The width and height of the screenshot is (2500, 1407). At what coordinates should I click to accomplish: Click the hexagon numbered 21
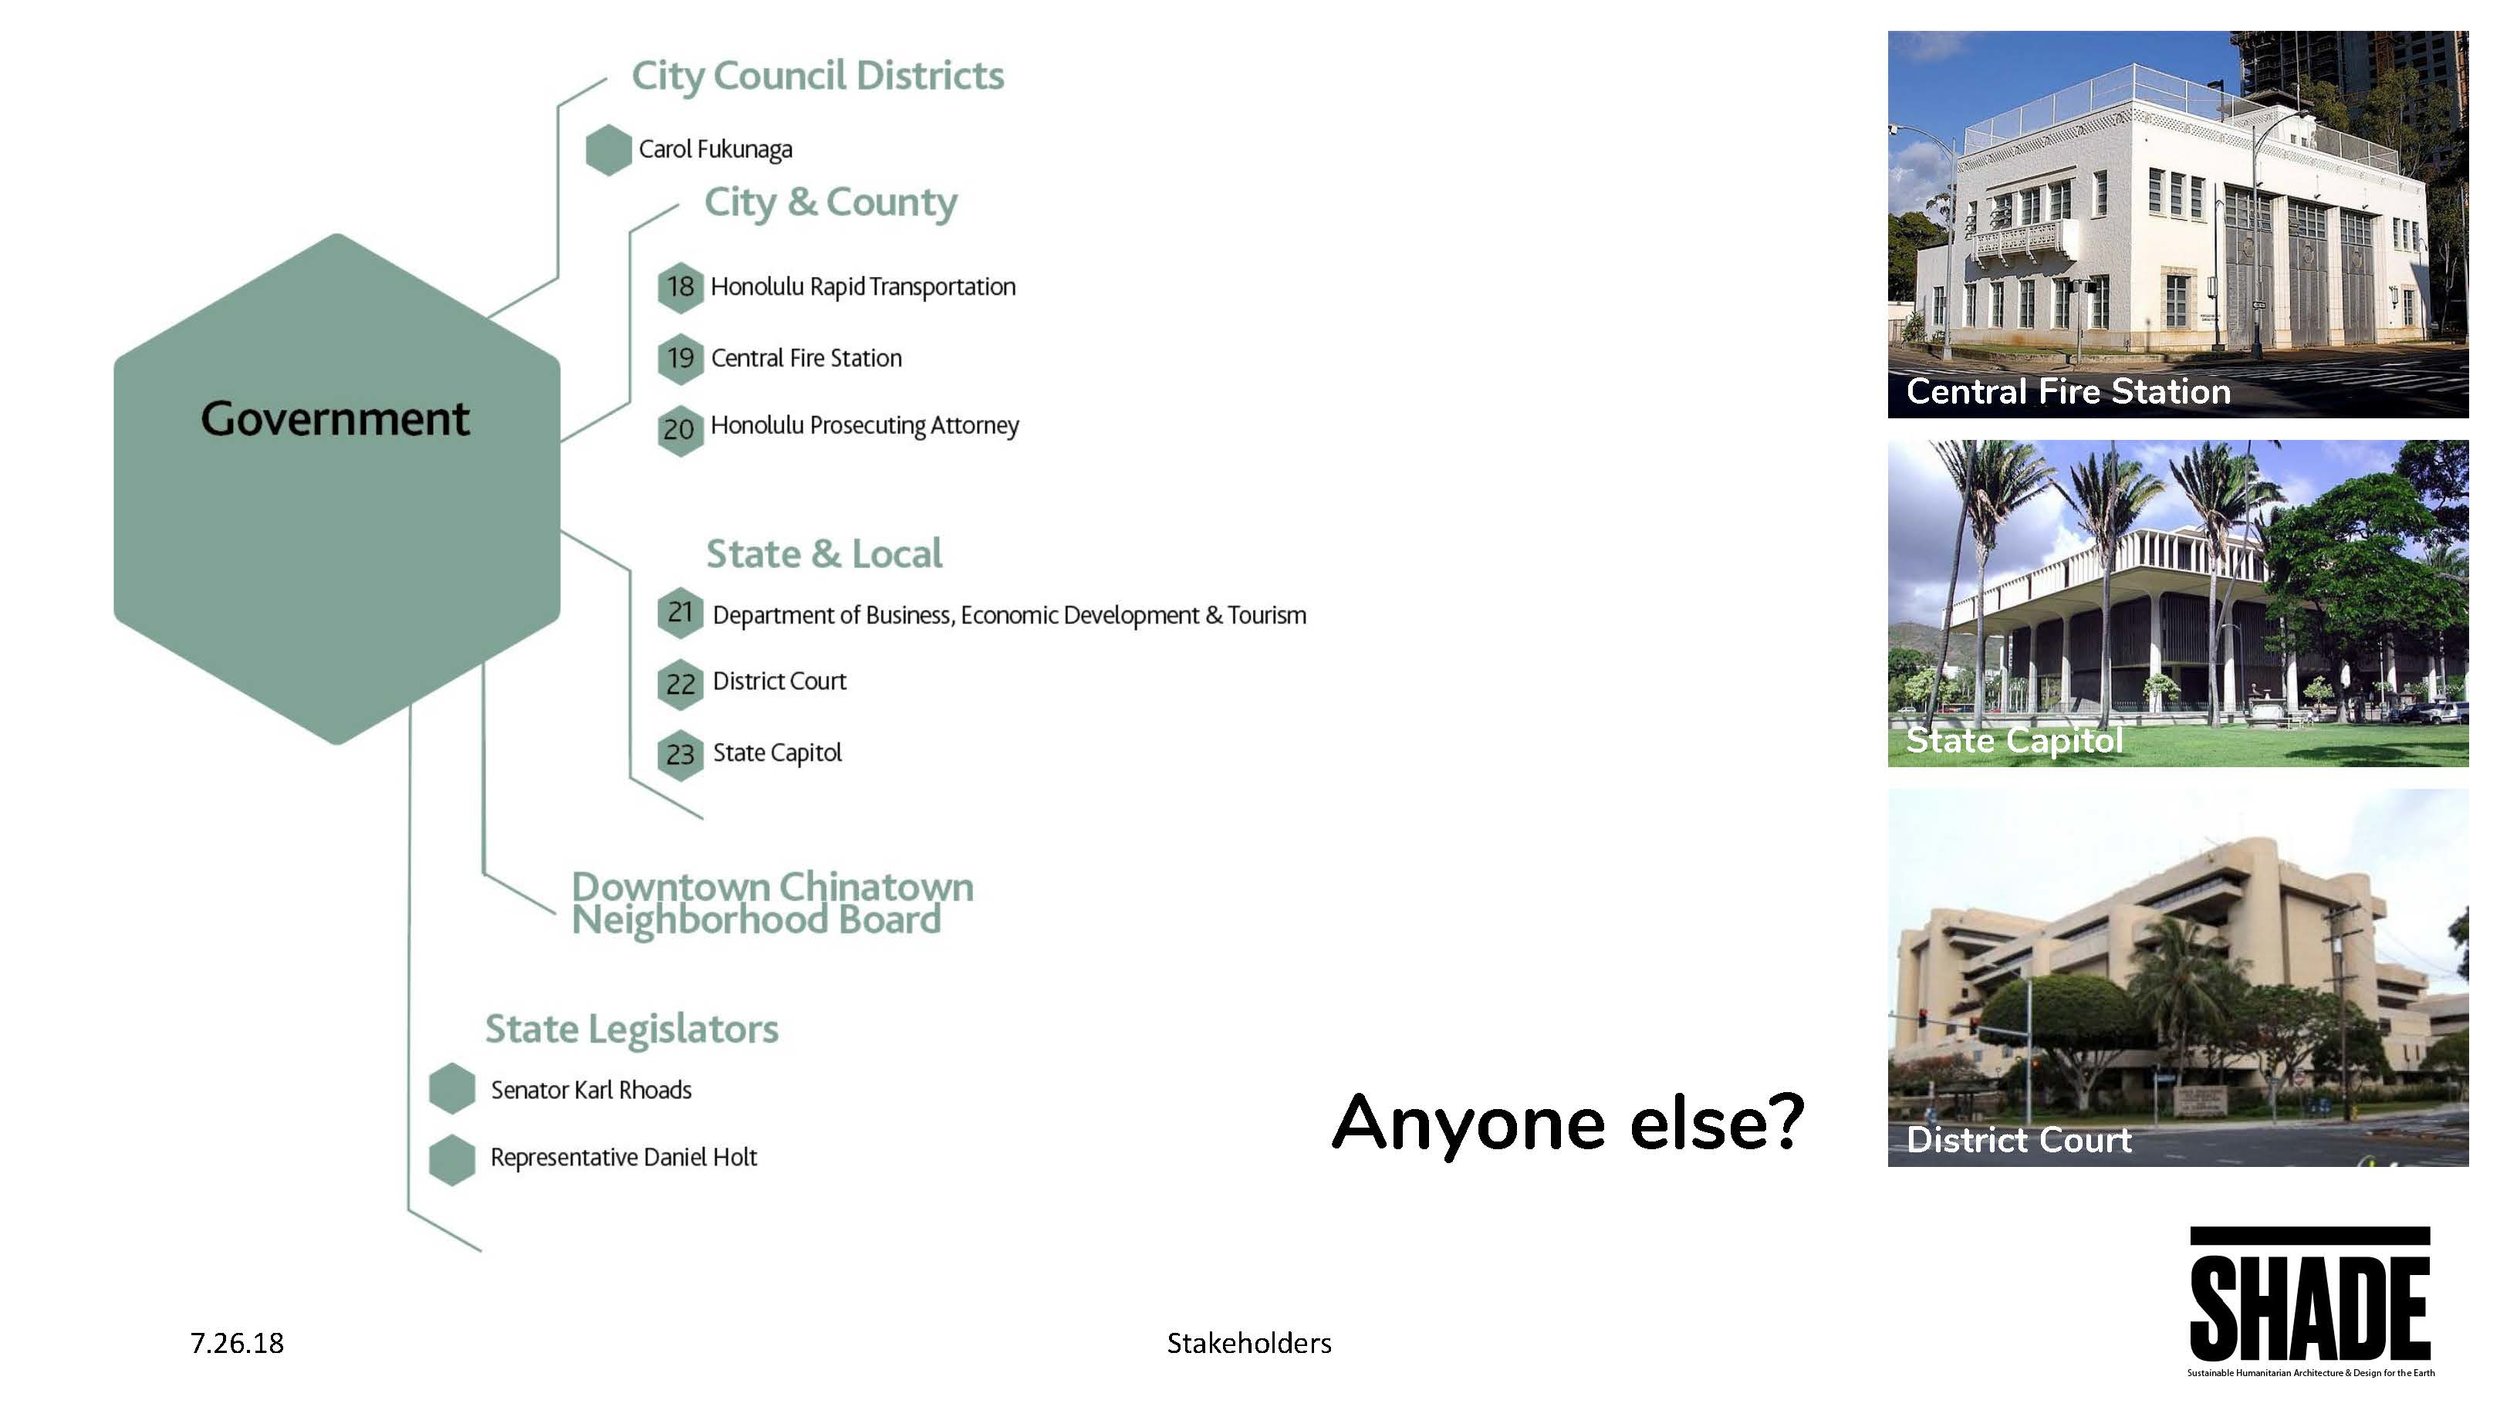tap(680, 612)
